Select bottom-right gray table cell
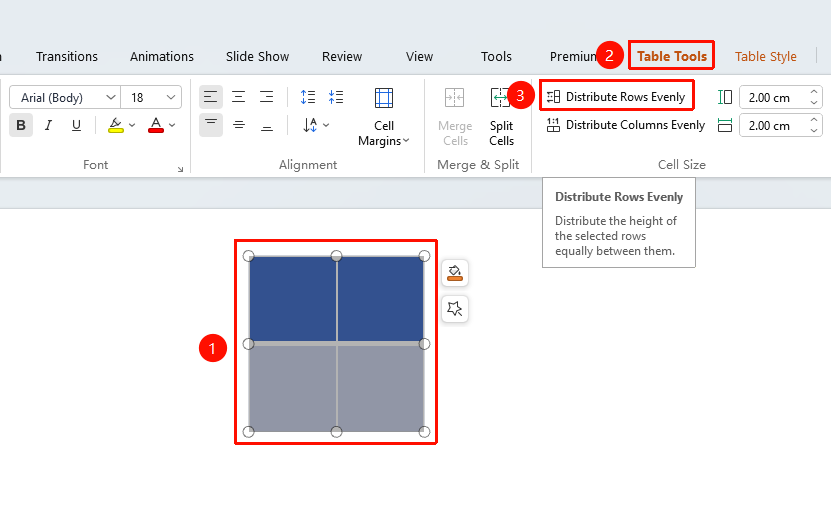 pos(381,389)
